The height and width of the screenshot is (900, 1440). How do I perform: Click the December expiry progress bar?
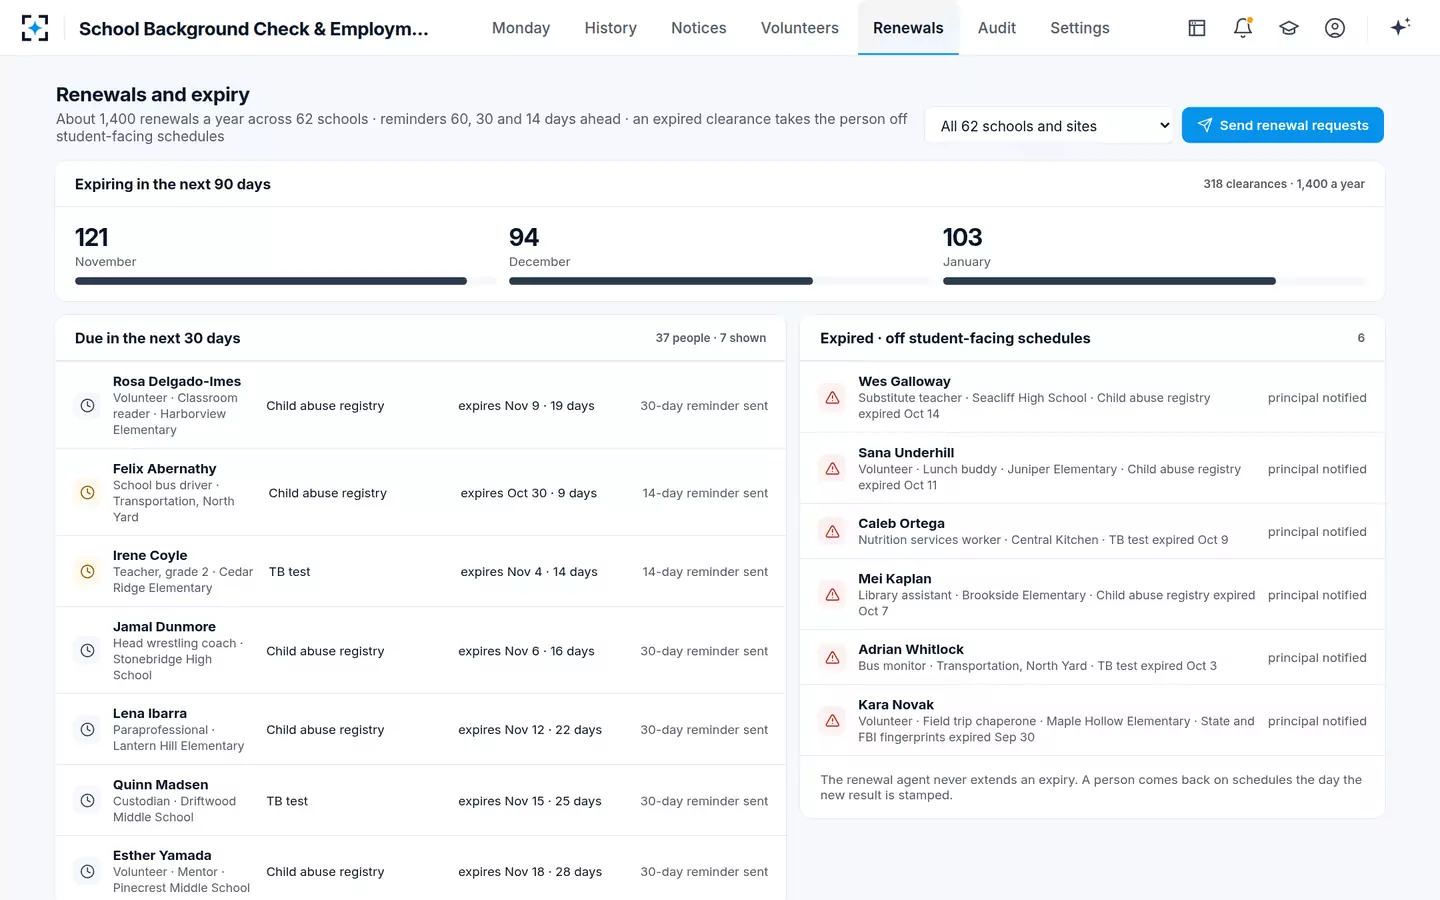coord(720,281)
